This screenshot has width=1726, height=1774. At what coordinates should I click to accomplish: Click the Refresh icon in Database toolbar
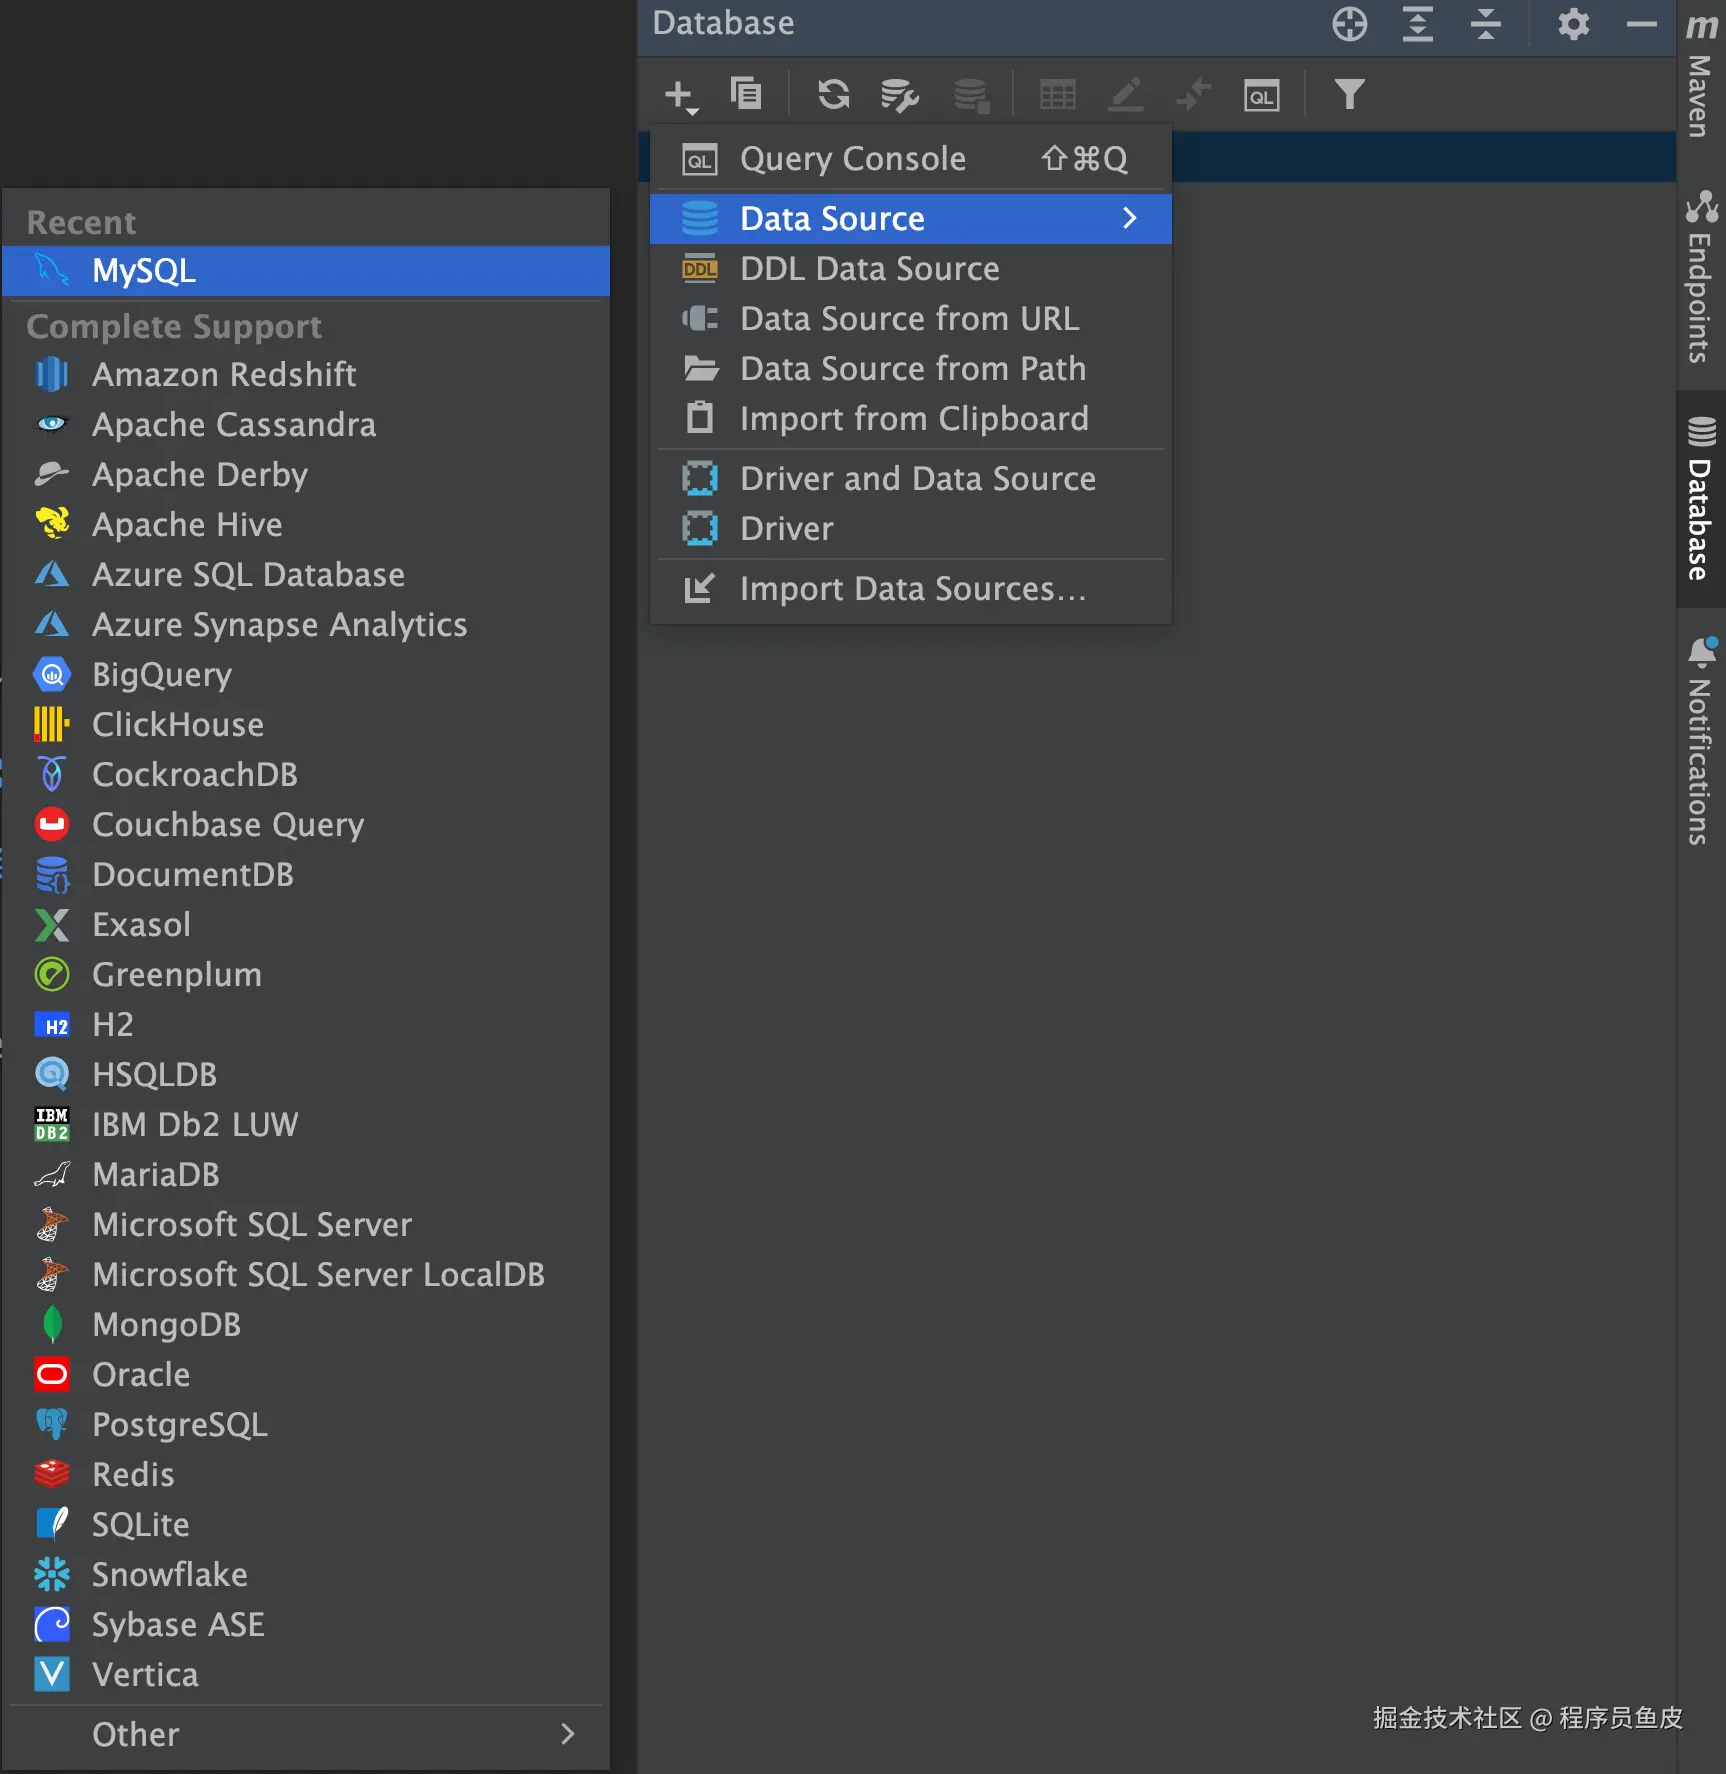[833, 95]
